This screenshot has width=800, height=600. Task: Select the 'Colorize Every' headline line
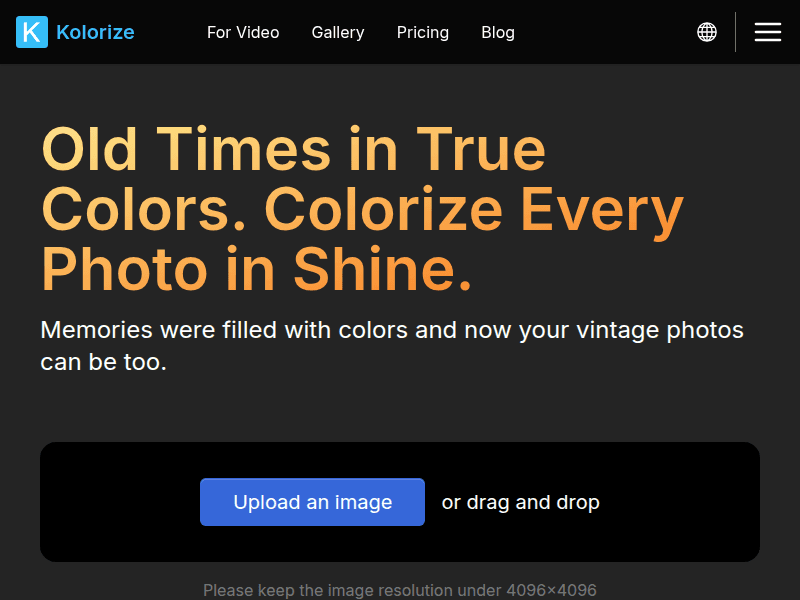pos(474,210)
